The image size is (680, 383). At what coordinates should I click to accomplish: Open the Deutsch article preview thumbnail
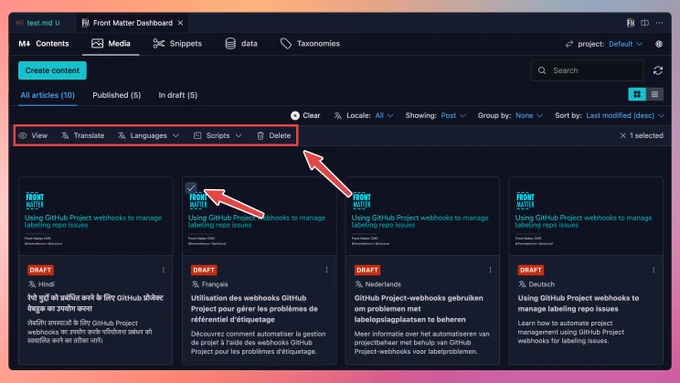[x=586, y=216]
